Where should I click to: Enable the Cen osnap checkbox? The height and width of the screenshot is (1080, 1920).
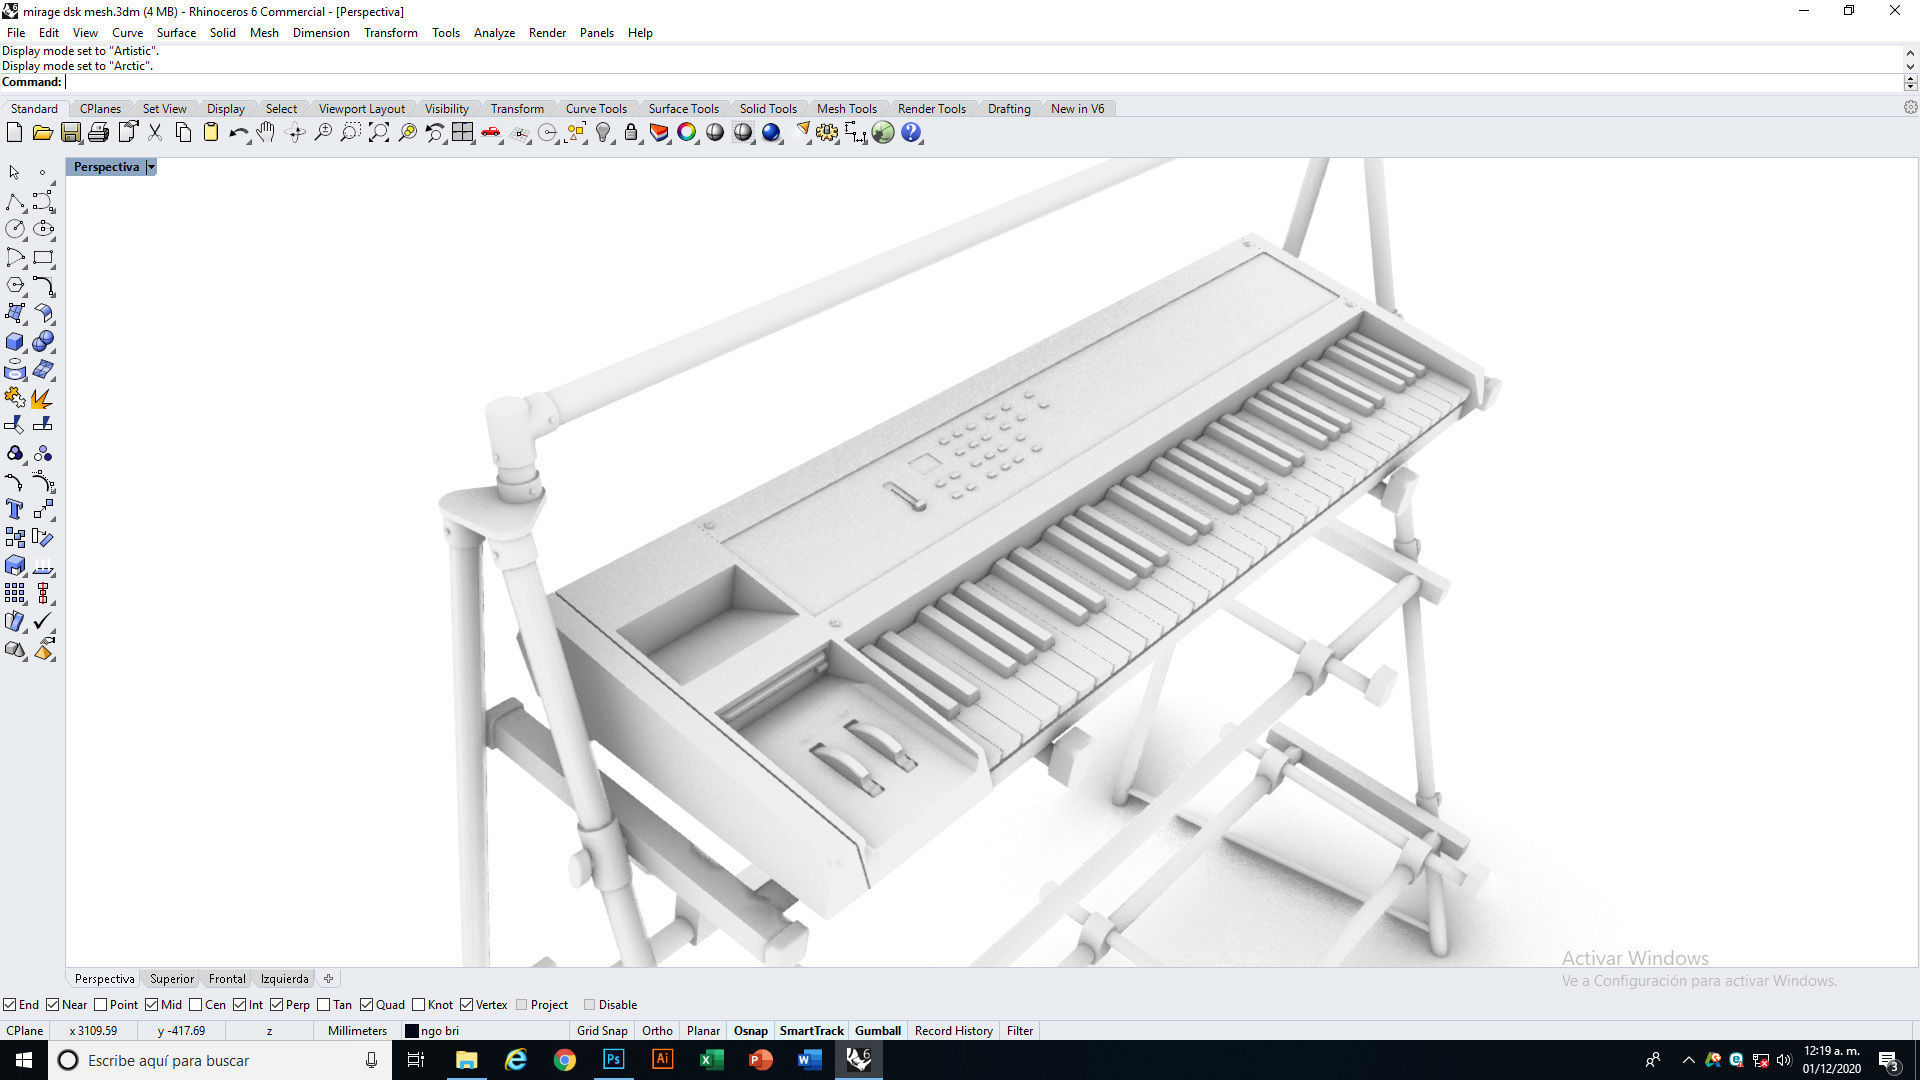[x=196, y=1005]
